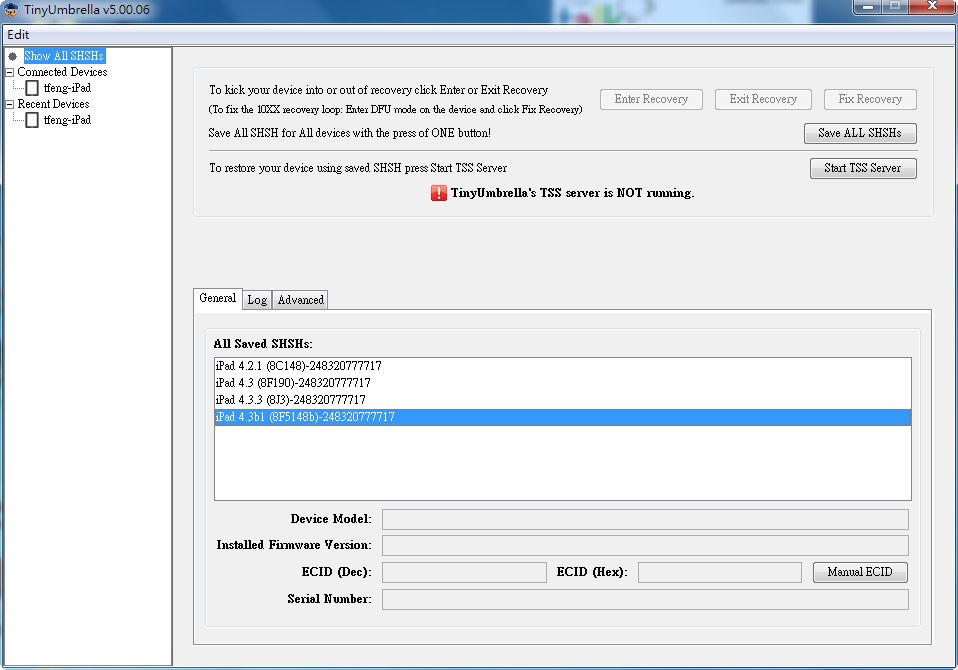Click the bullet icon beside Show All SHSHs
958x670 pixels.
pos(12,56)
